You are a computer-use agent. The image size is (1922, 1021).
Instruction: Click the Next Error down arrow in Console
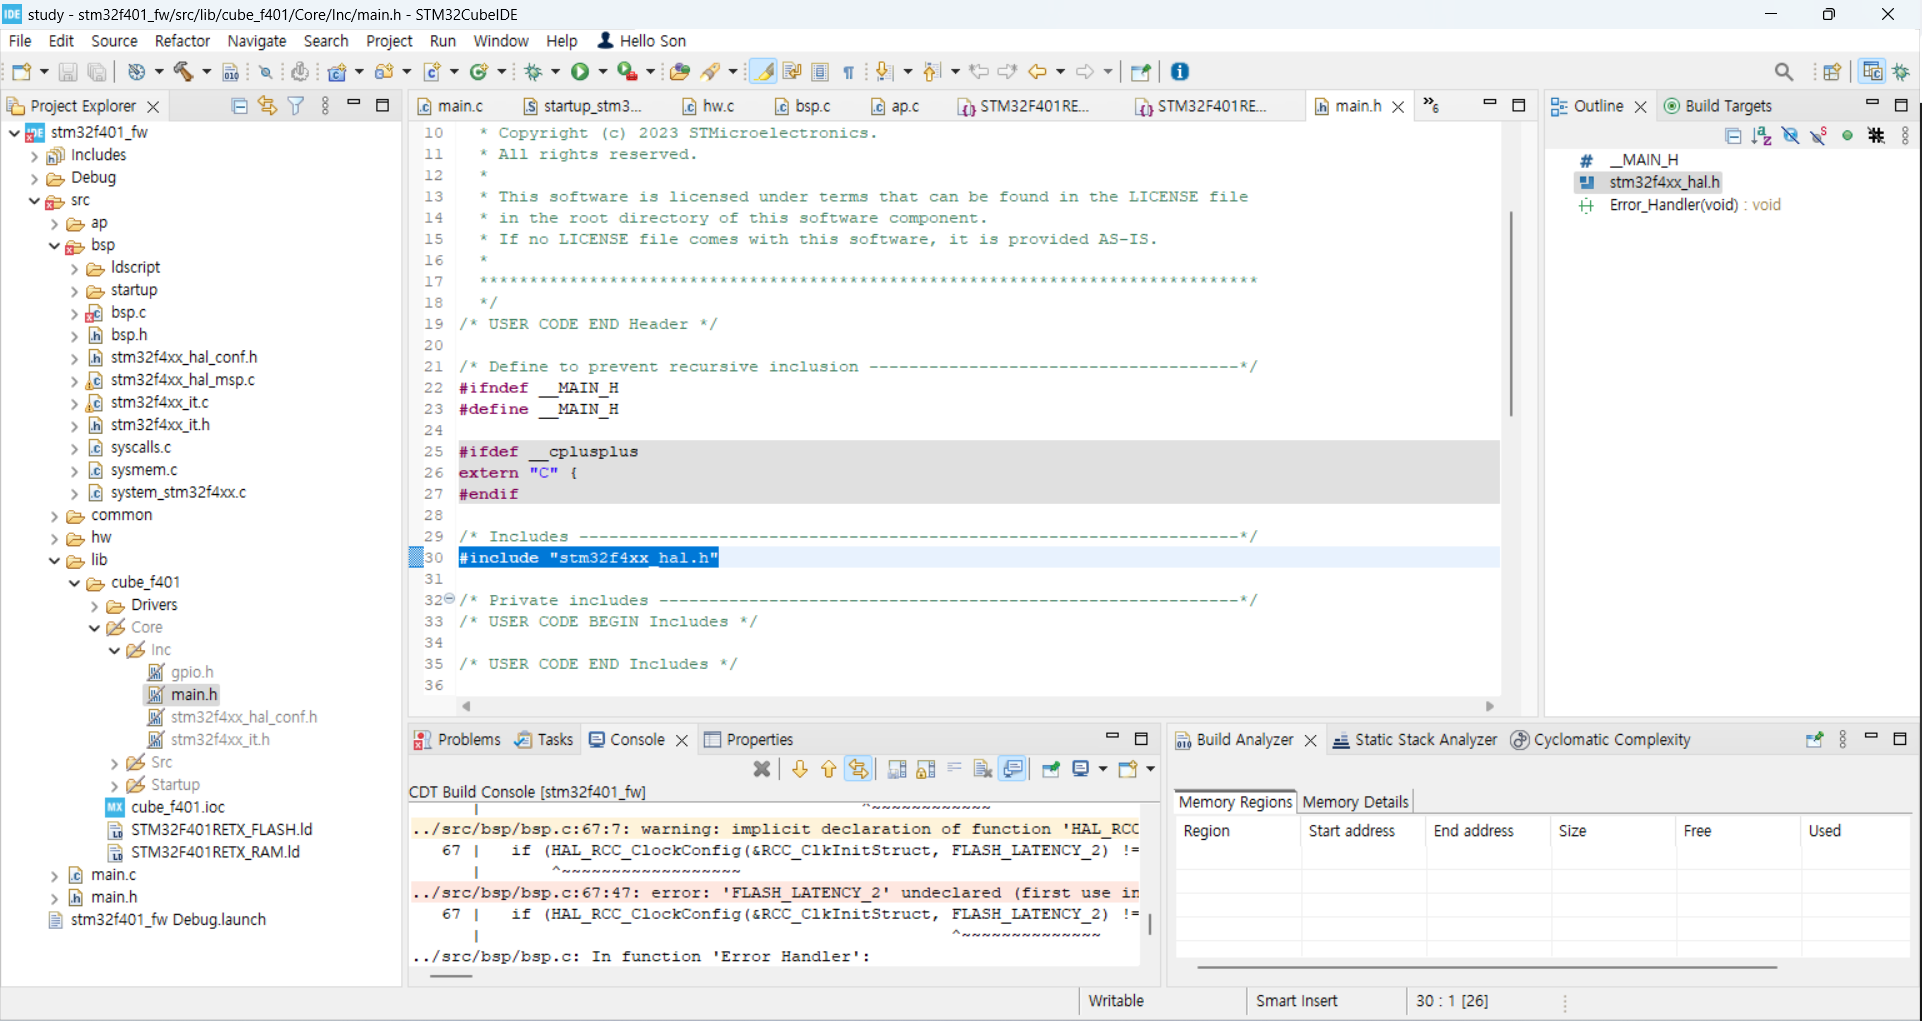click(x=799, y=768)
